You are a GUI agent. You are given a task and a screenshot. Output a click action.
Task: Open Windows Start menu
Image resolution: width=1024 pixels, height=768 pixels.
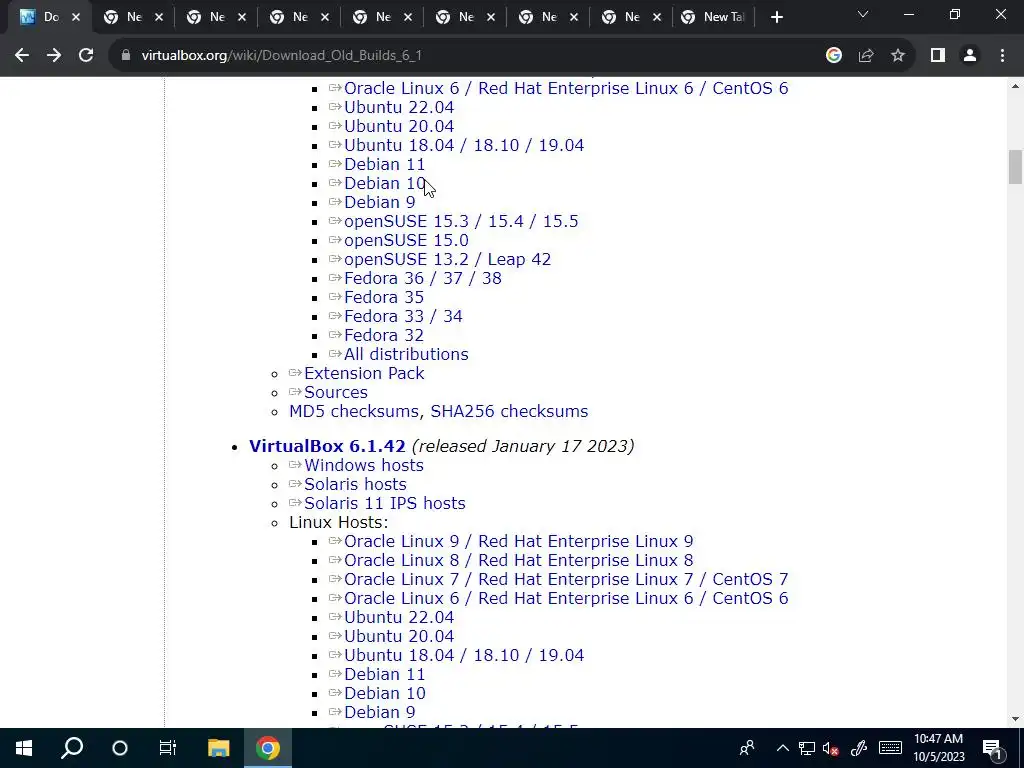24,748
